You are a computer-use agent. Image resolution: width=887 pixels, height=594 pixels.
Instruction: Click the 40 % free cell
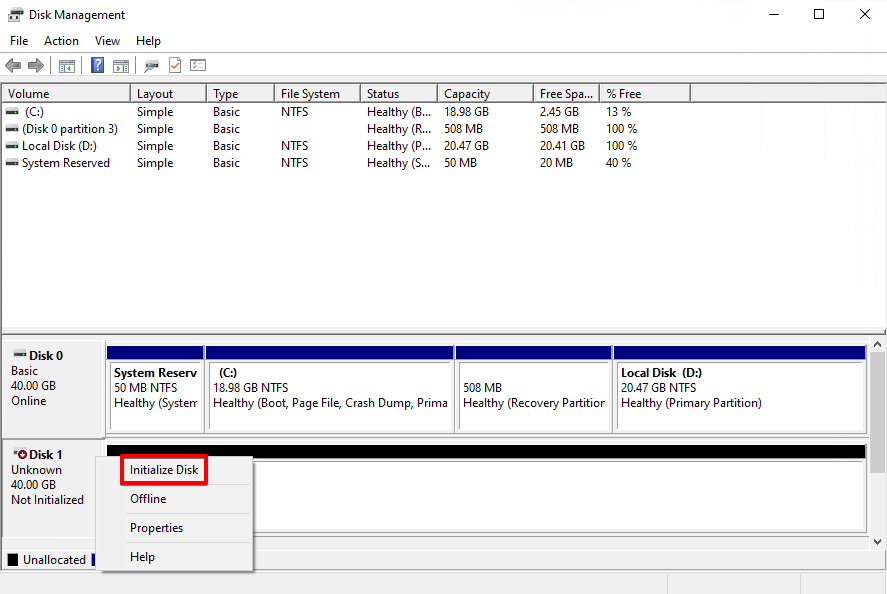click(618, 163)
